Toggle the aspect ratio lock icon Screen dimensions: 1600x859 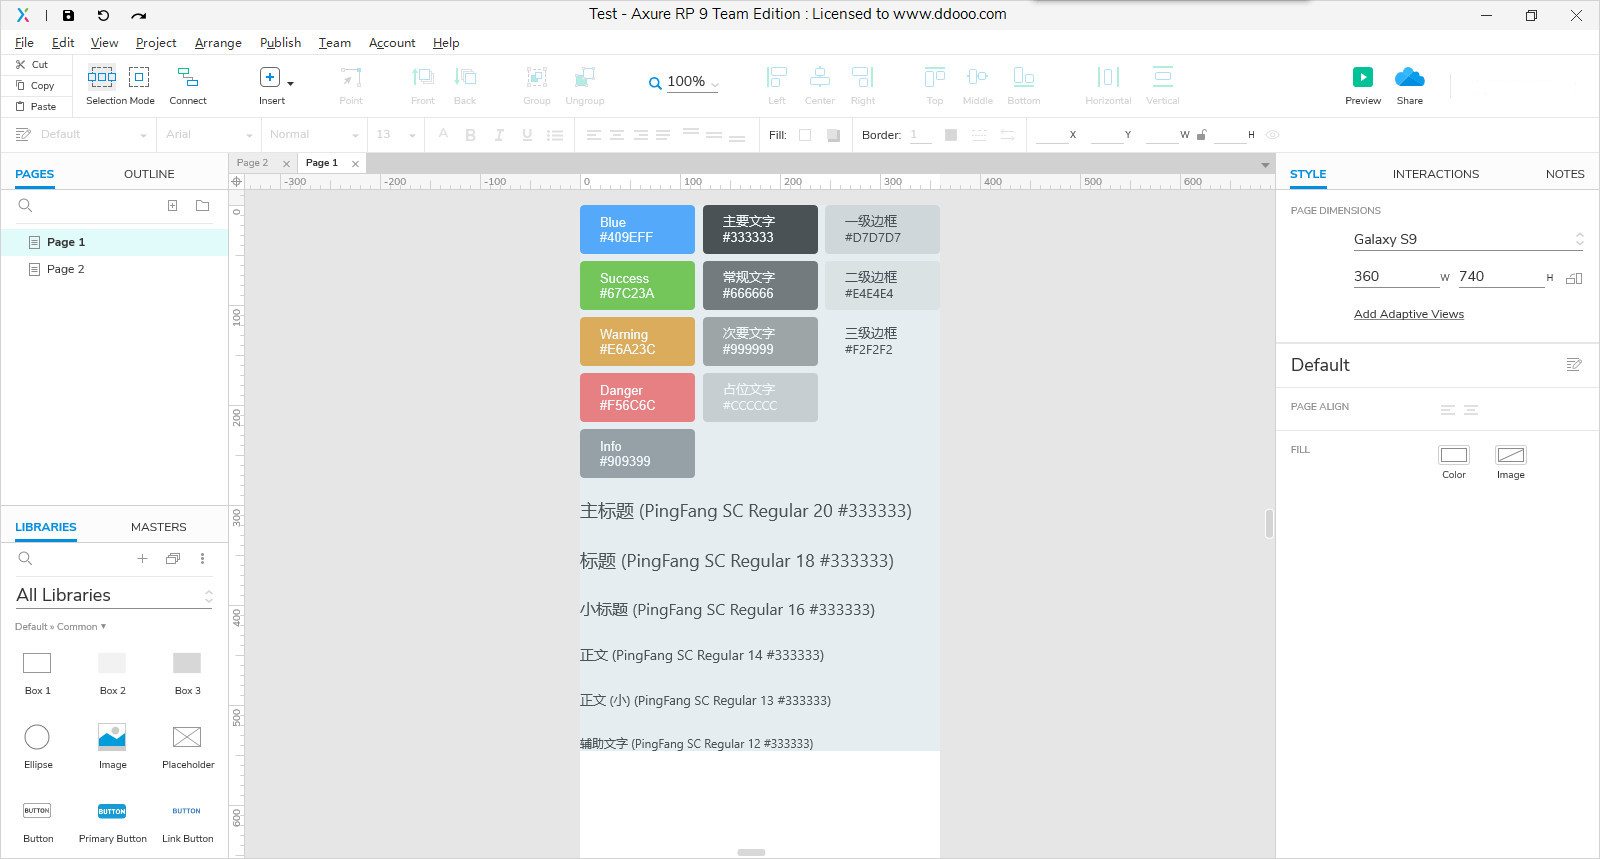(x=1202, y=135)
